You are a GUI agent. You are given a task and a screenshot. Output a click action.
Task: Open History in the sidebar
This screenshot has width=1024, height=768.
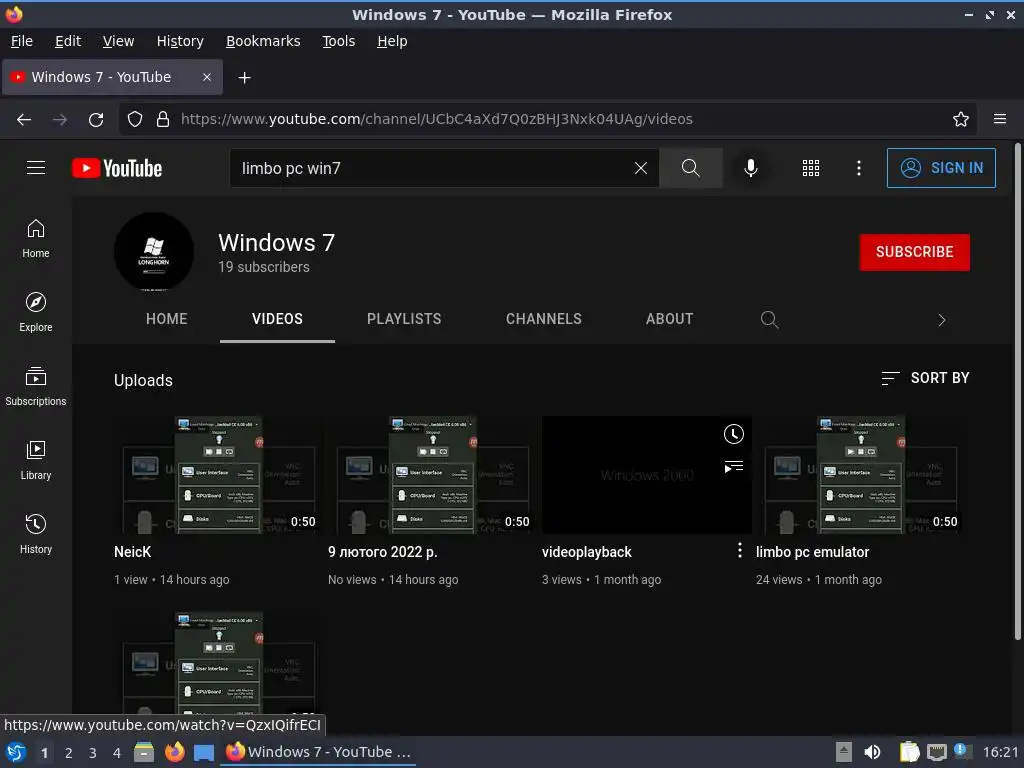pyautogui.click(x=36, y=534)
